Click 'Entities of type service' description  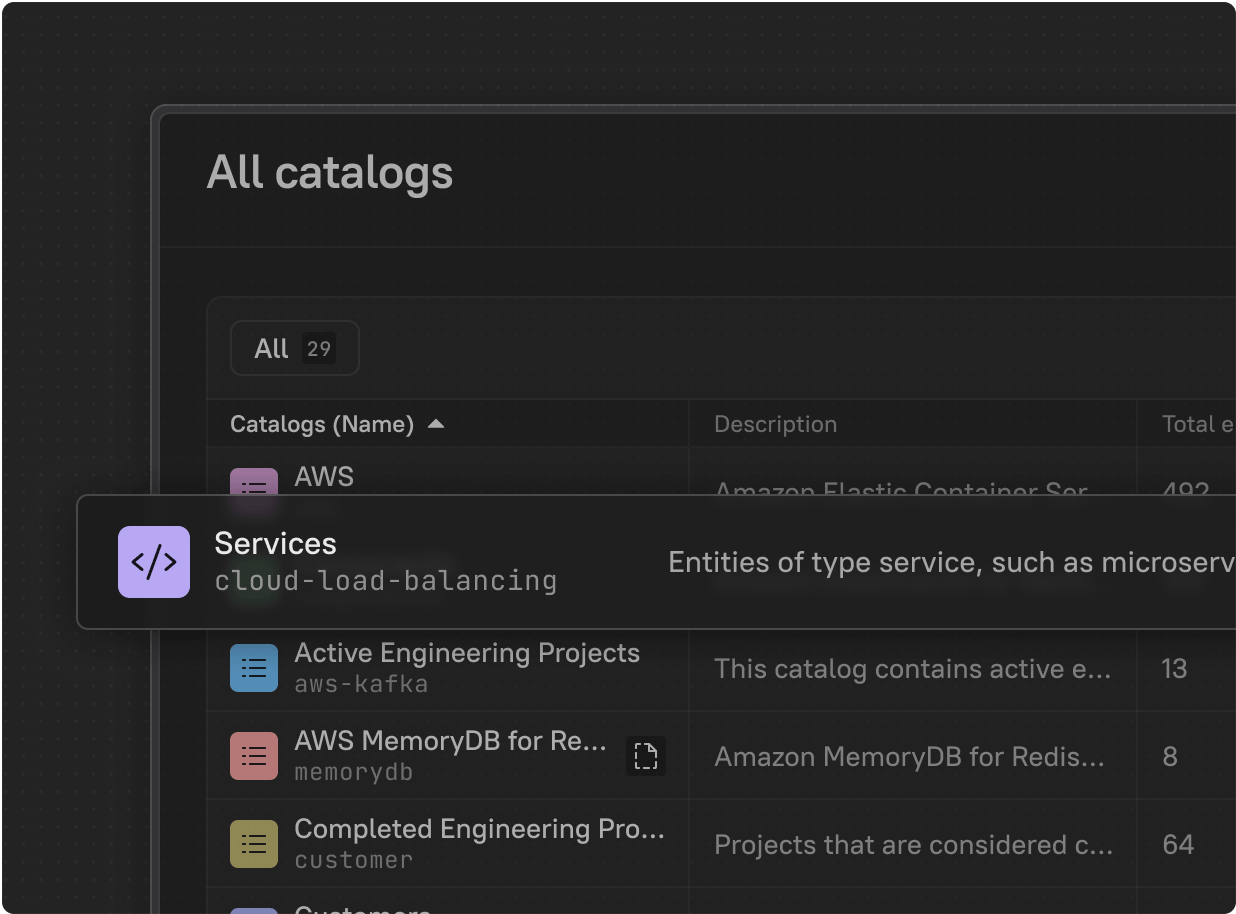(952, 563)
